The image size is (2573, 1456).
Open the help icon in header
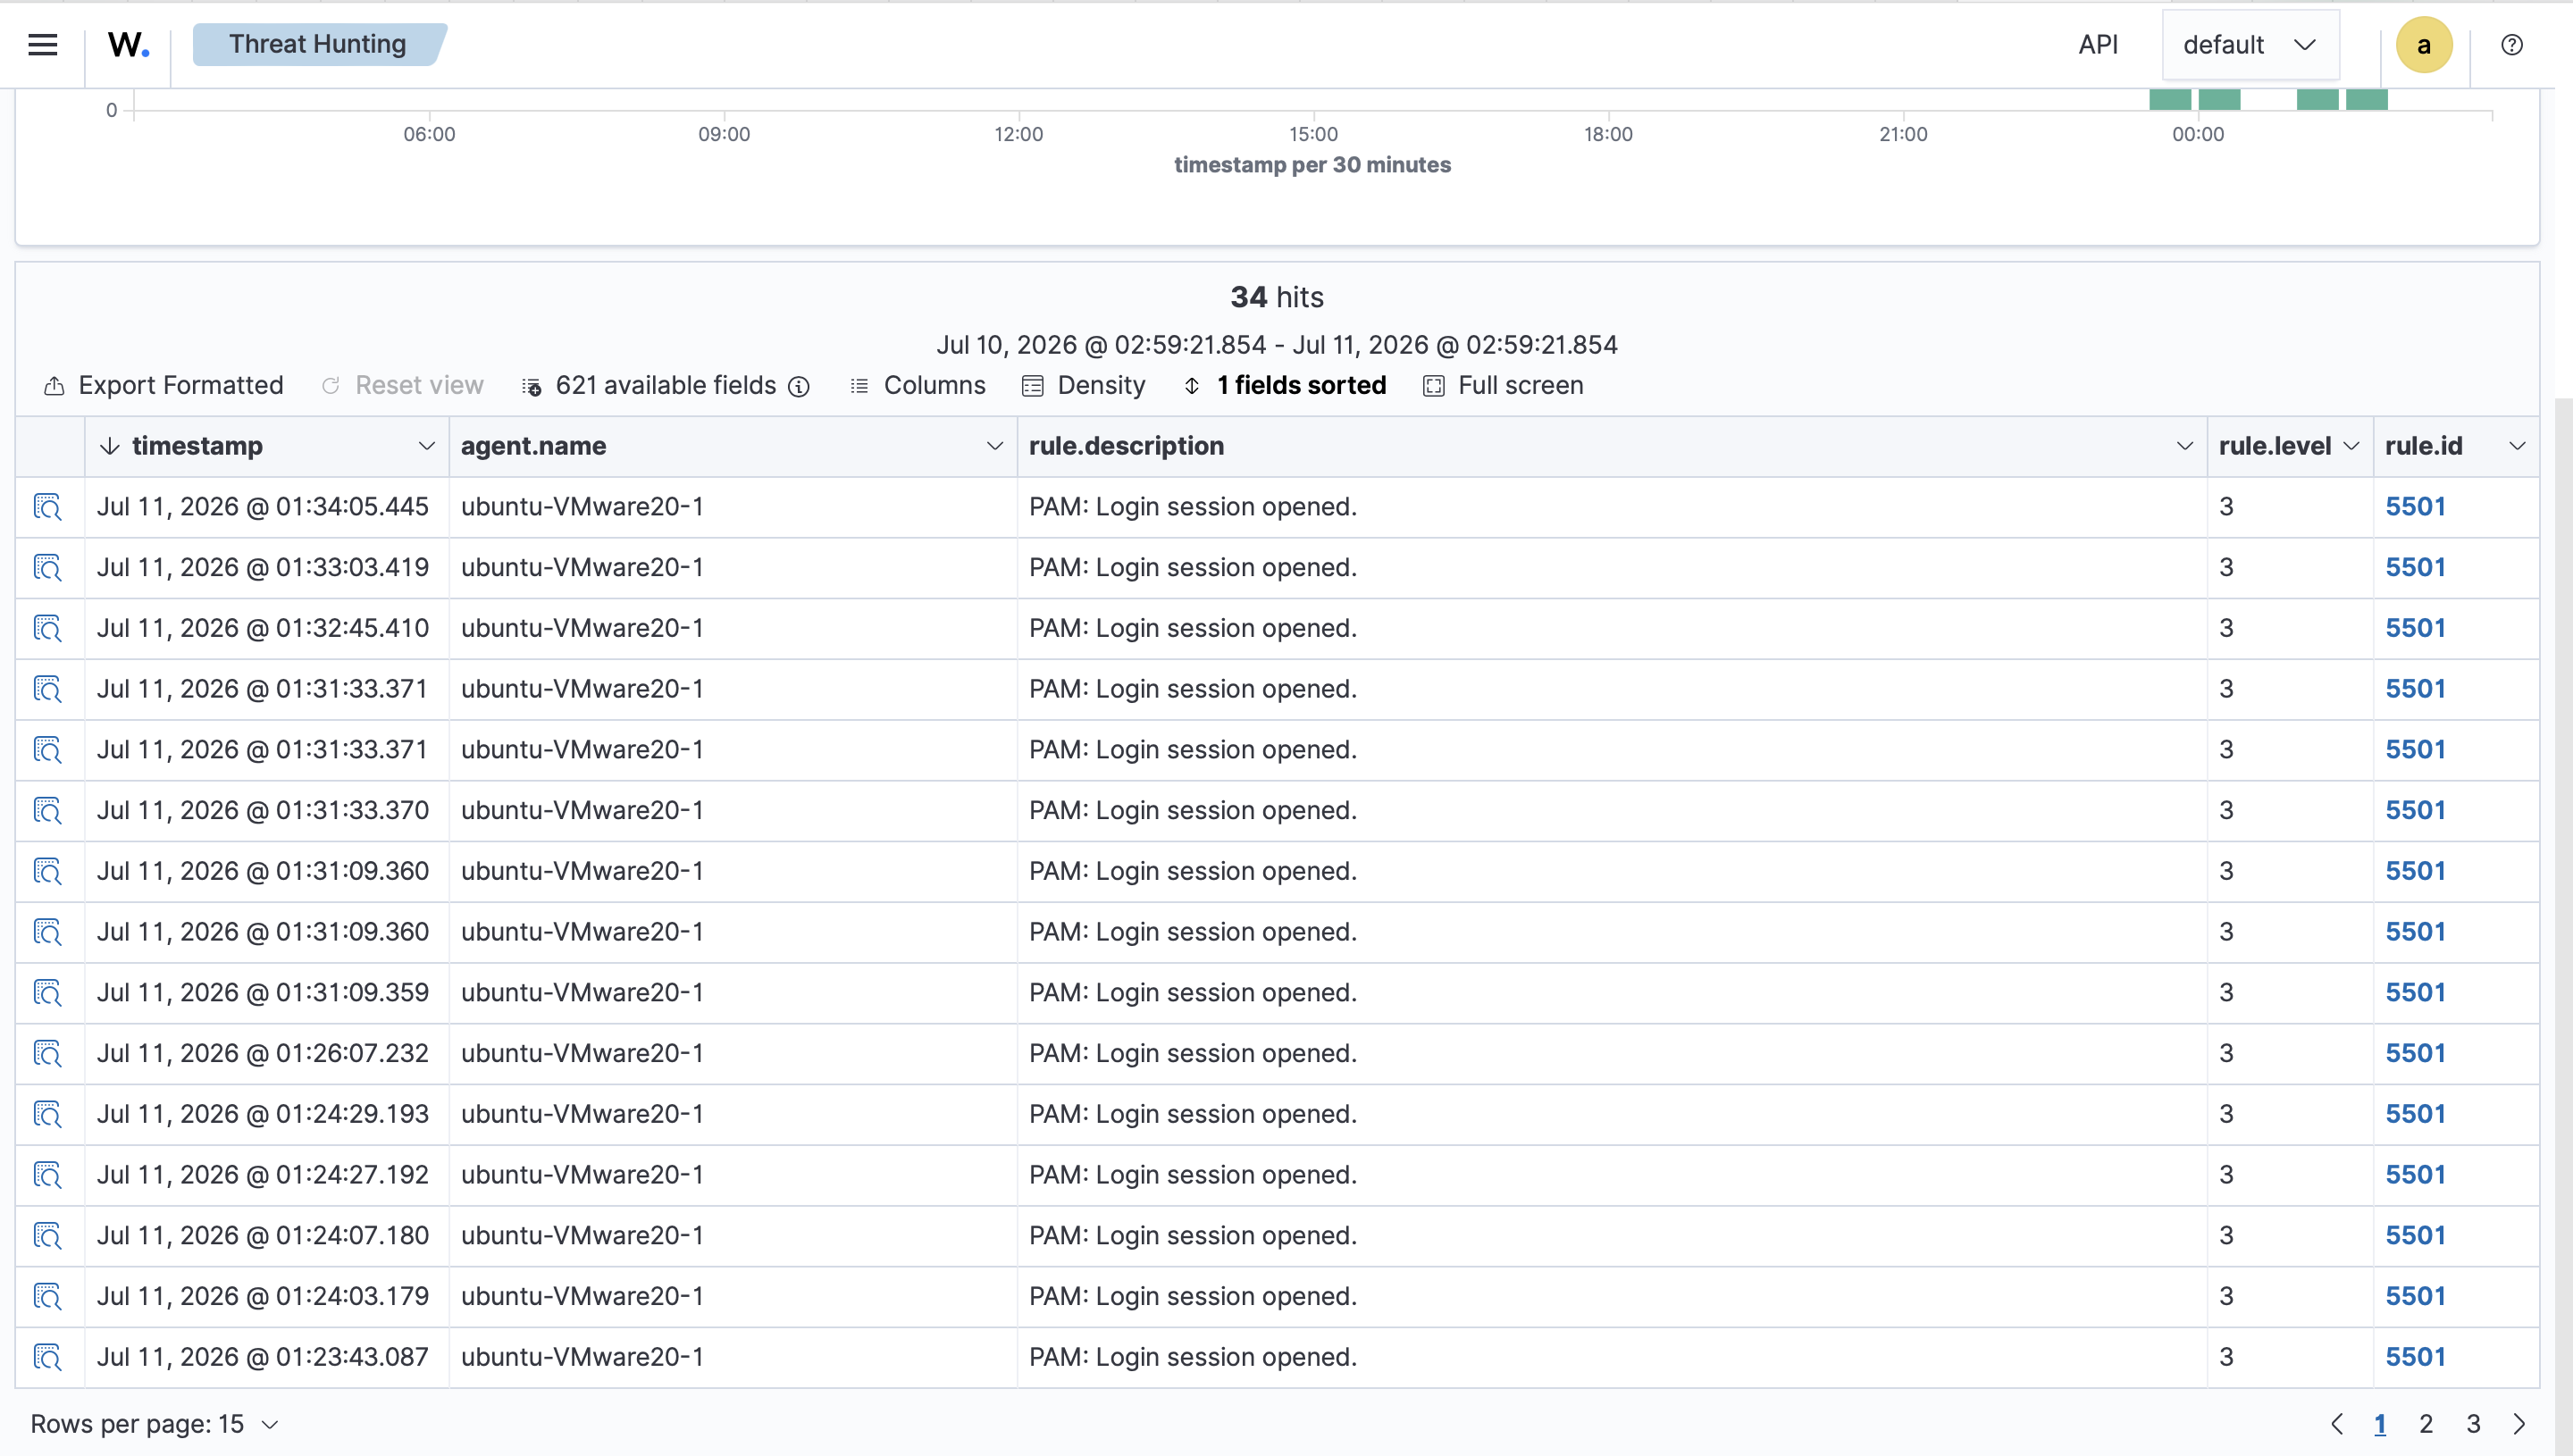(2511, 45)
